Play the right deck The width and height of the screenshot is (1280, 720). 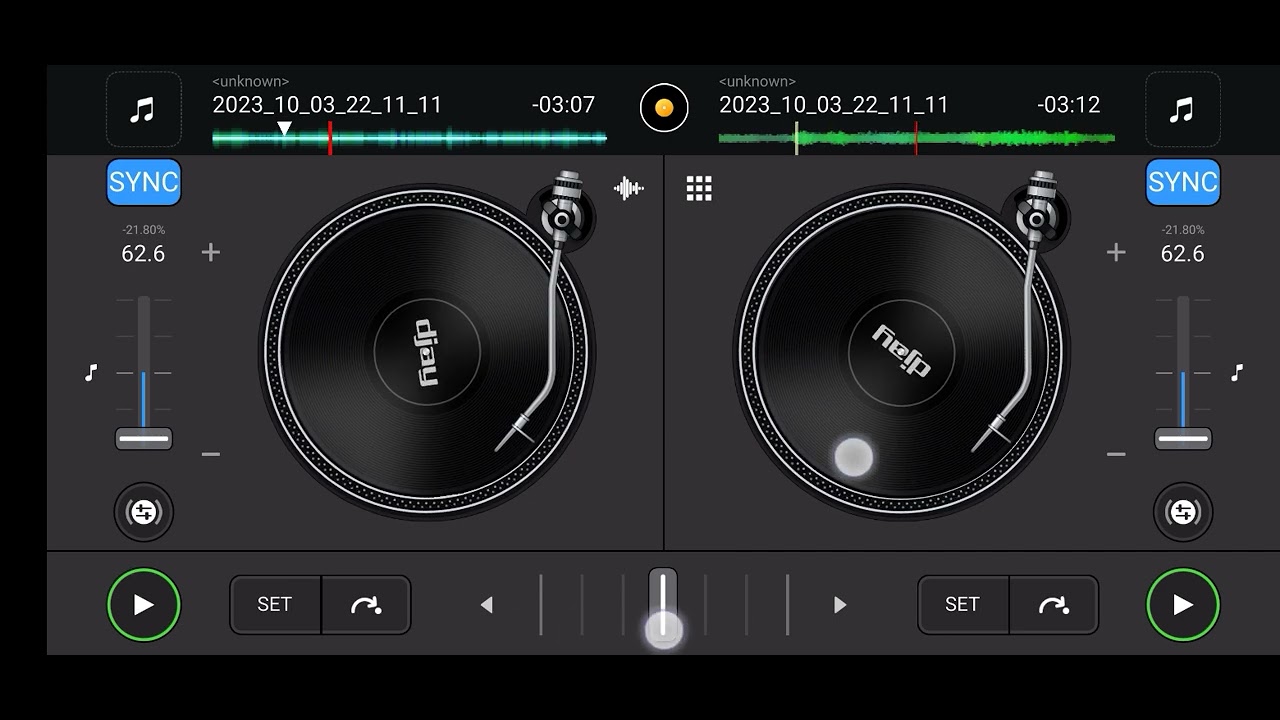[x=1183, y=604]
